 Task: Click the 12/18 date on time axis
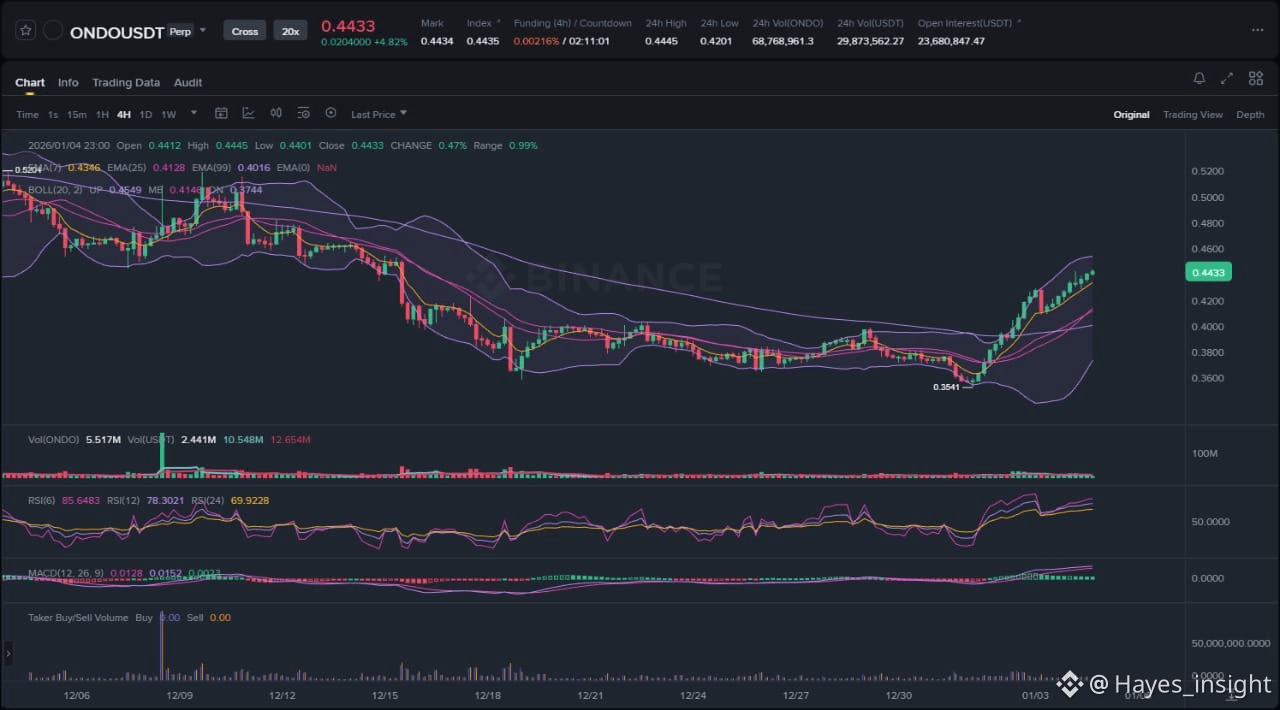(x=487, y=695)
